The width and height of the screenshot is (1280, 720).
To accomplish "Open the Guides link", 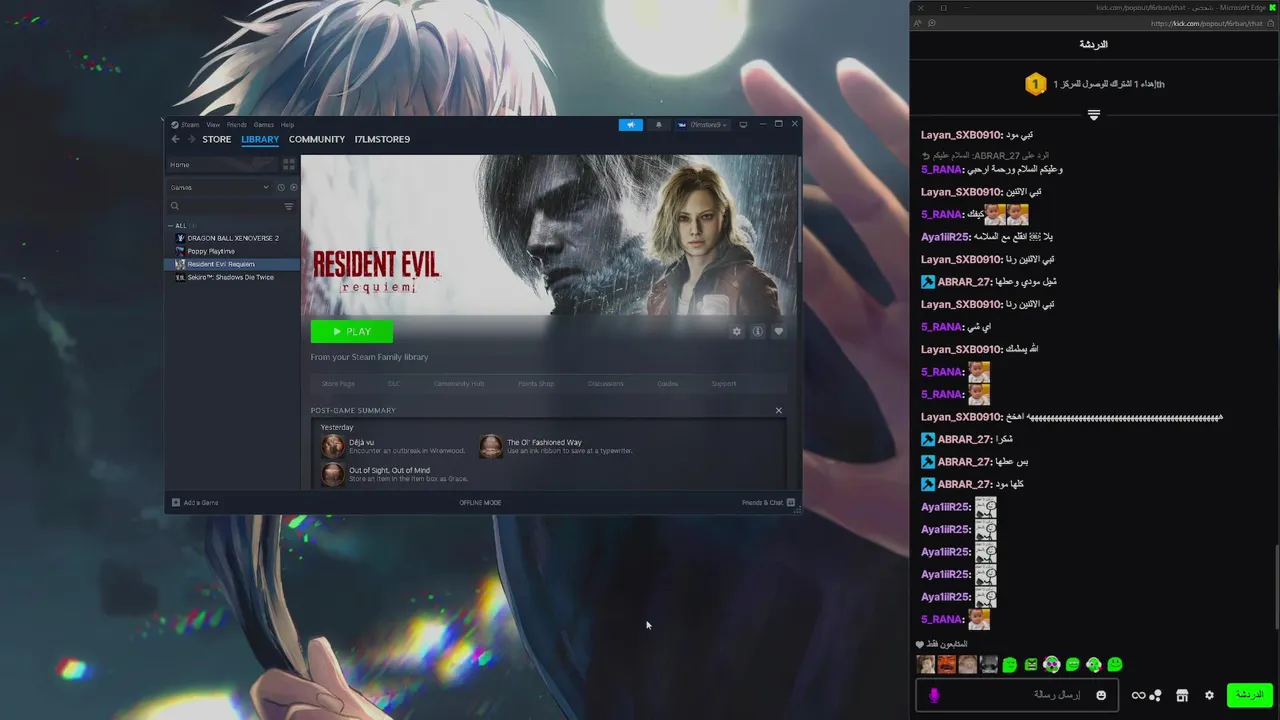I will [x=668, y=384].
